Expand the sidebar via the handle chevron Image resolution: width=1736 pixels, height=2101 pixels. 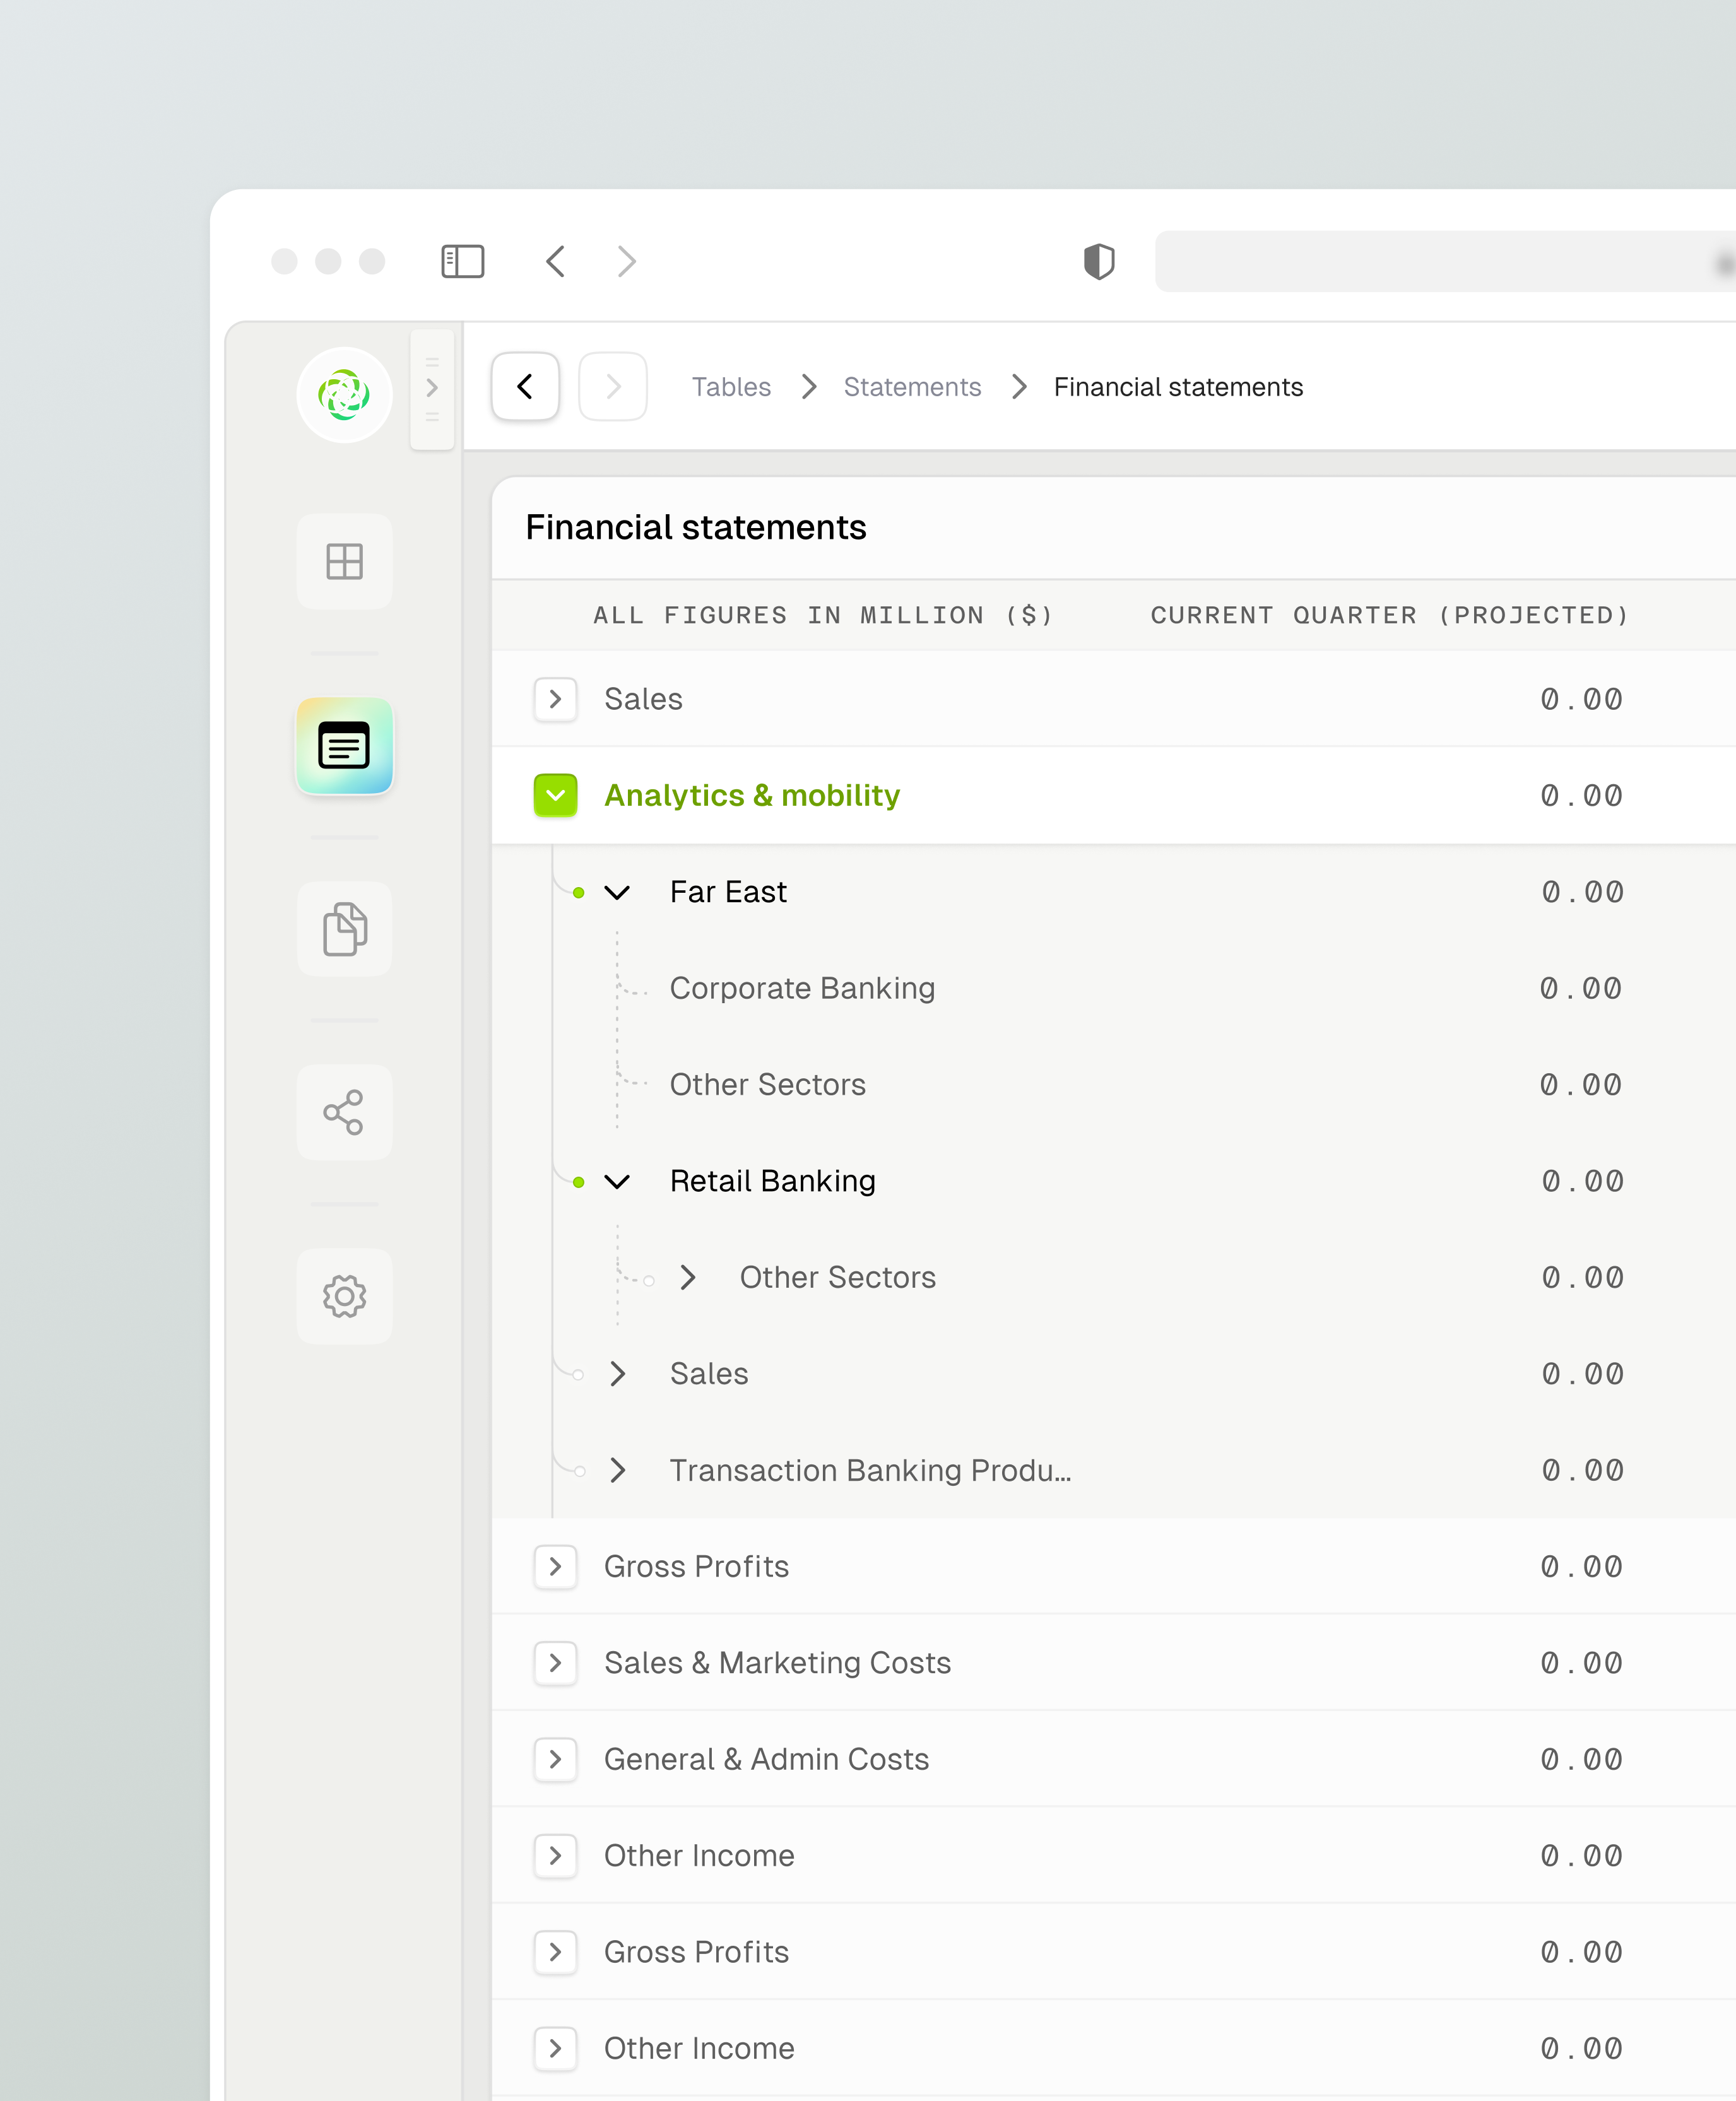pyautogui.click(x=432, y=388)
